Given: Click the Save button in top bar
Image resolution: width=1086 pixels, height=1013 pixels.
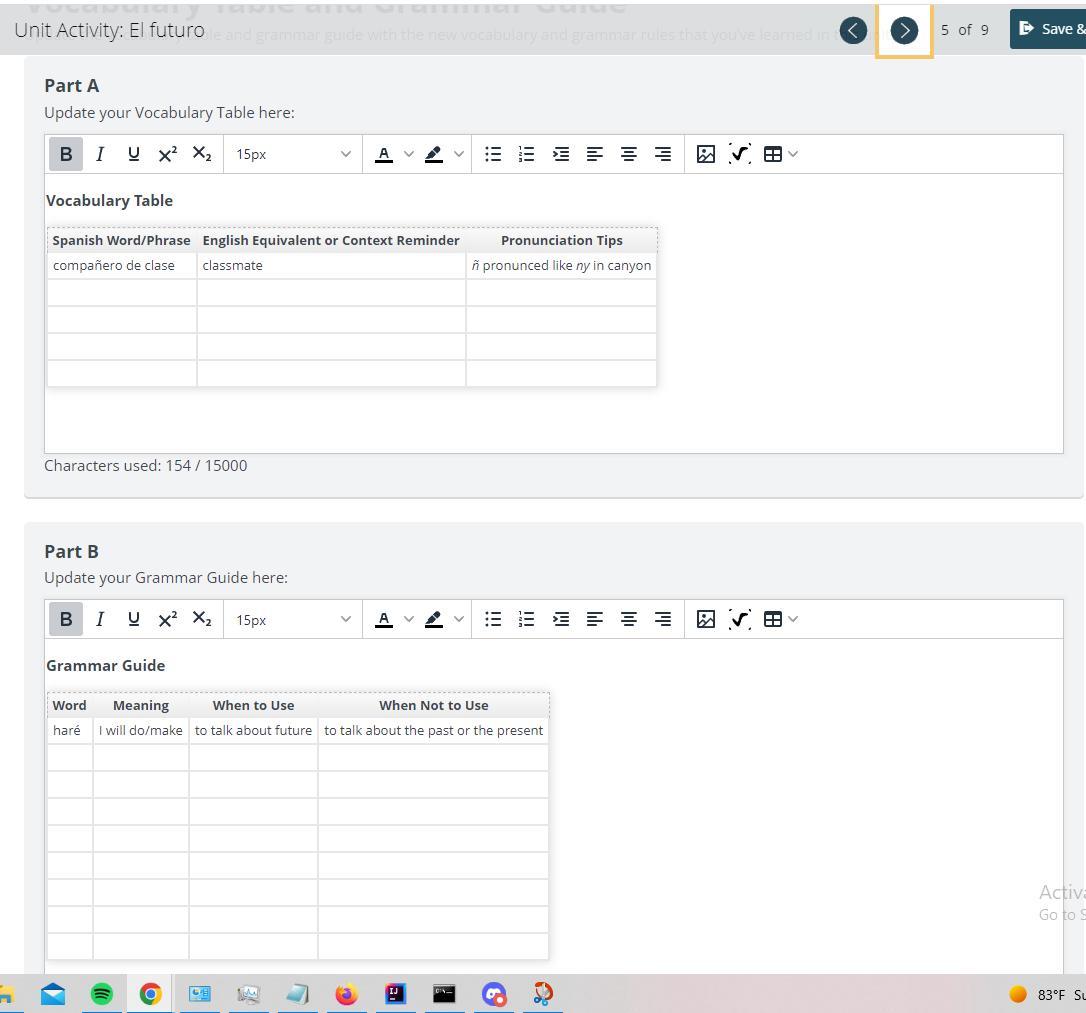Looking at the screenshot, I should coord(1048,29).
